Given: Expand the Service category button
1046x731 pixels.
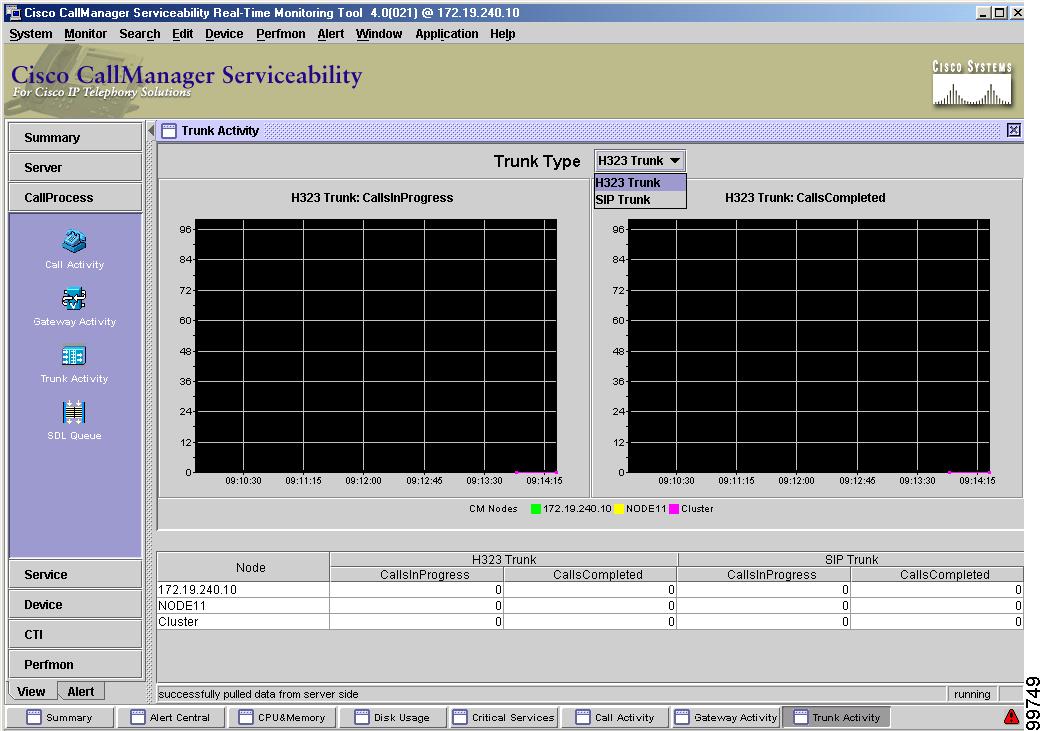Looking at the screenshot, I should coord(75,574).
